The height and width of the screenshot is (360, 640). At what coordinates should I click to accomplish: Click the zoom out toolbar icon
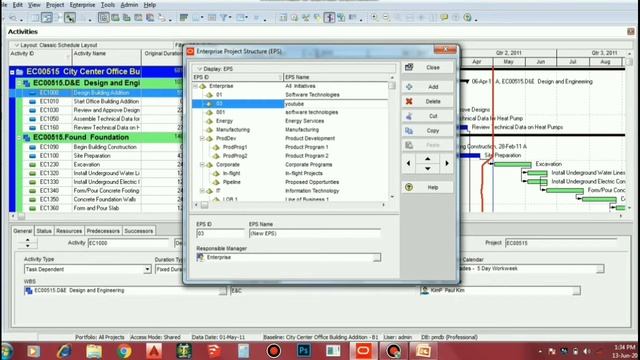[386, 18]
